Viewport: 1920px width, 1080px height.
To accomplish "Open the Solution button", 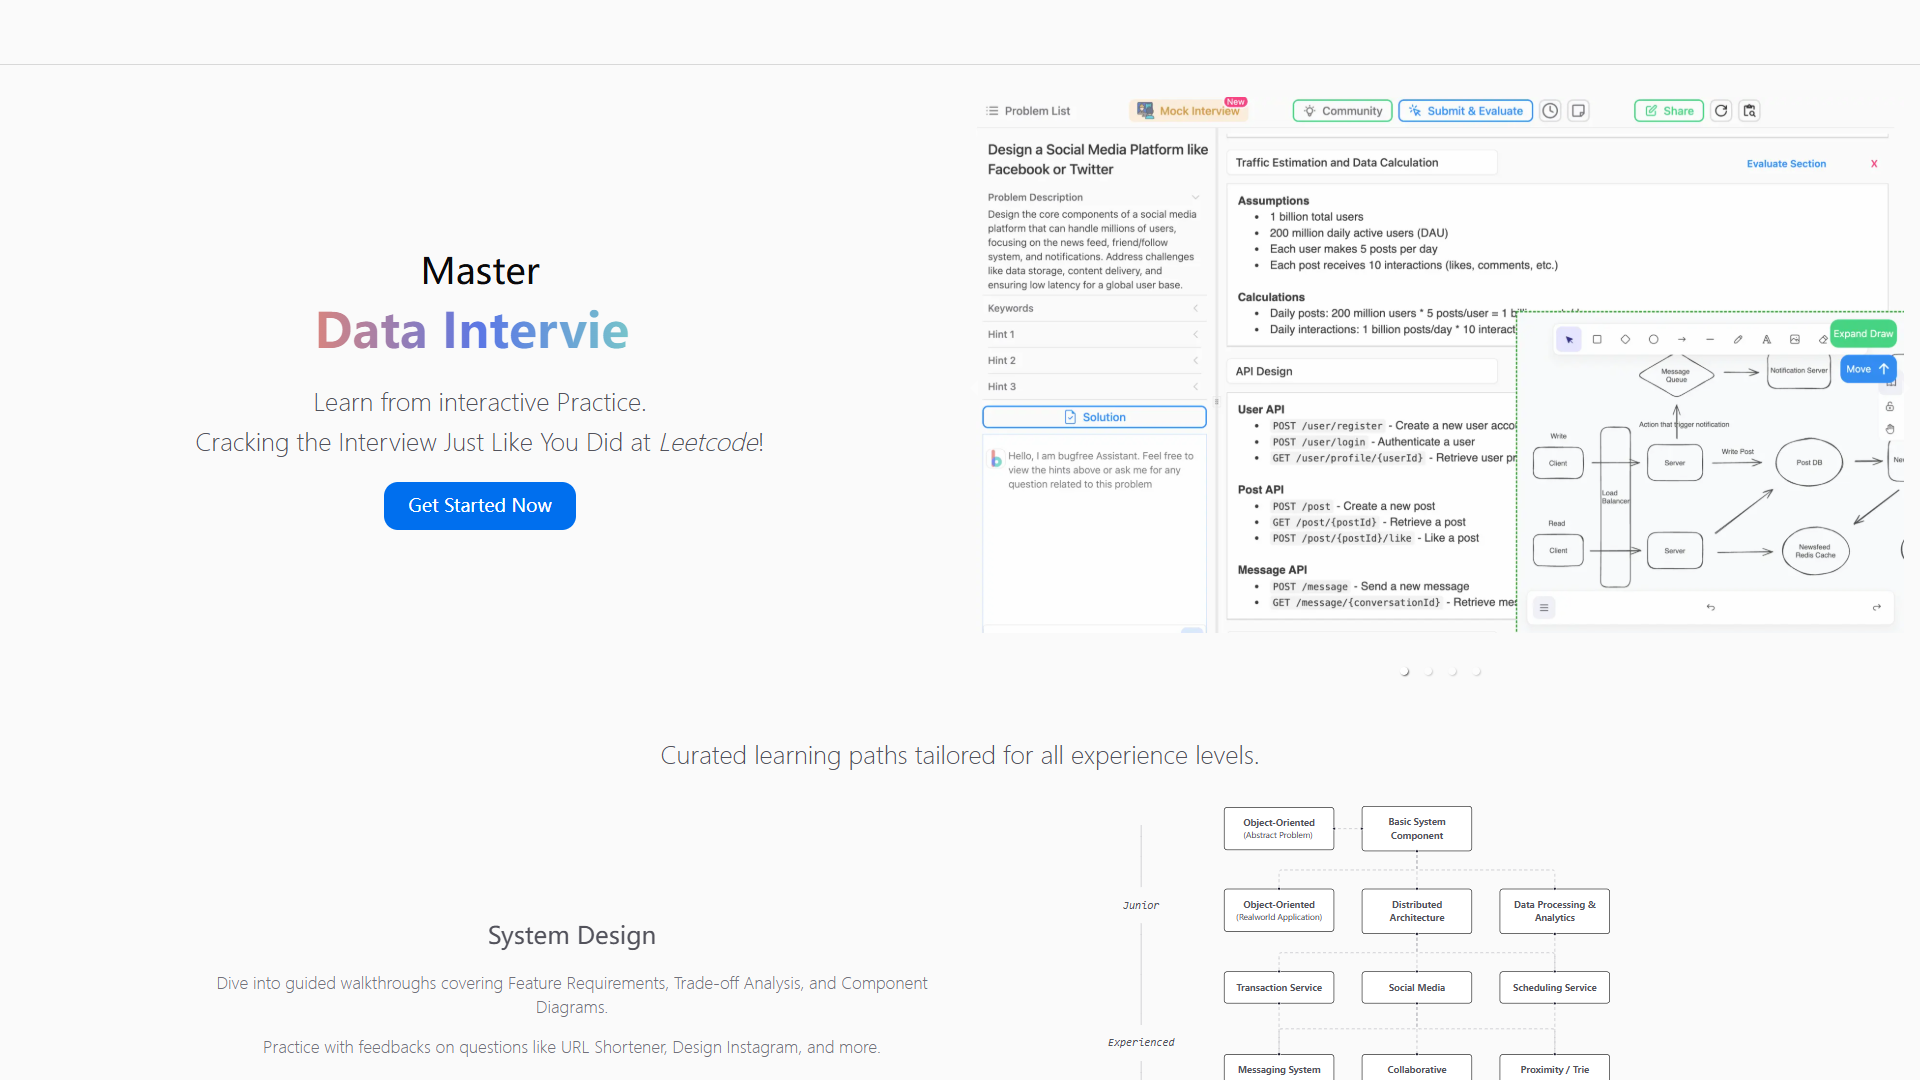I will coord(1094,417).
